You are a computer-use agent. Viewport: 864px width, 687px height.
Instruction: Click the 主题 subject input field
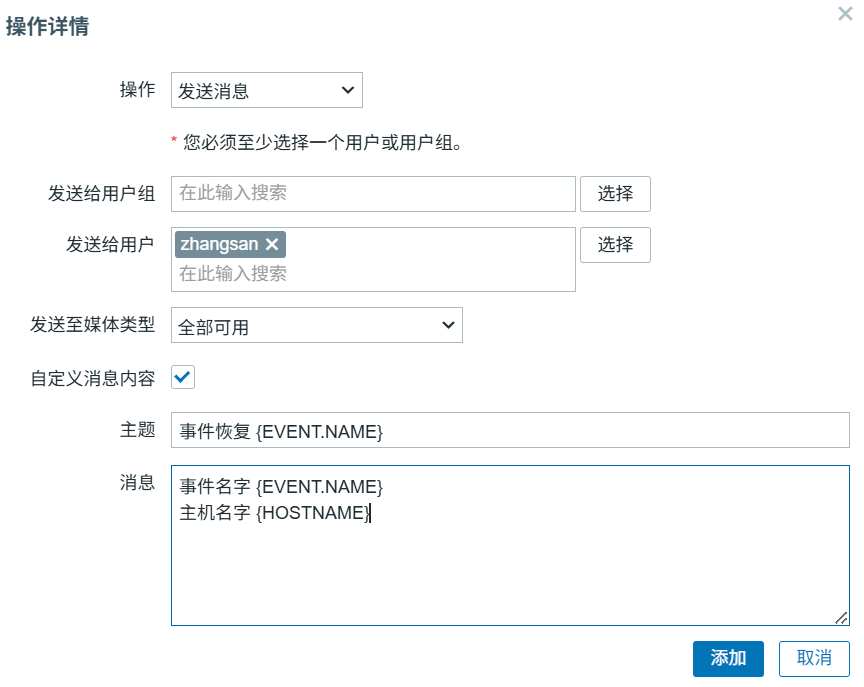pos(510,430)
